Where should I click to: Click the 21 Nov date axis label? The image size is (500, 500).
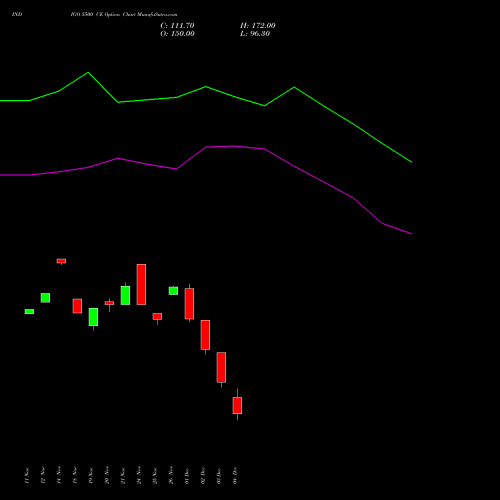tap(123, 475)
